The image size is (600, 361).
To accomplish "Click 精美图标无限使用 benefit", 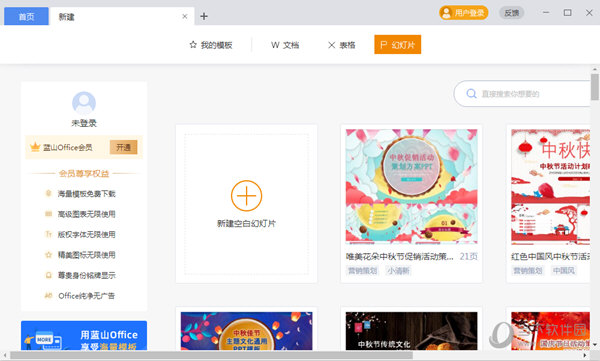I will click(86, 255).
